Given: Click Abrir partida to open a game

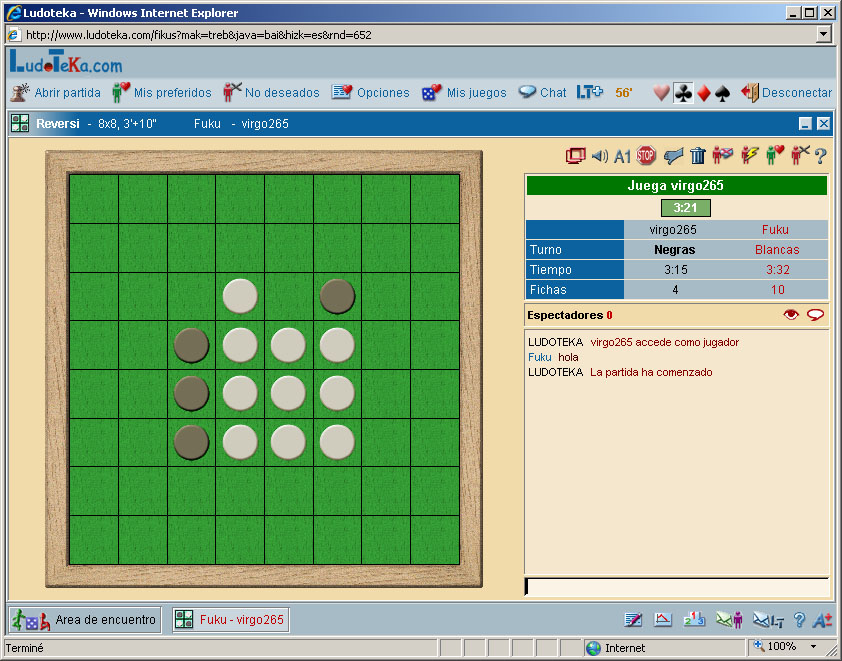Looking at the screenshot, I should pyautogui.click(x=56, y=93).
